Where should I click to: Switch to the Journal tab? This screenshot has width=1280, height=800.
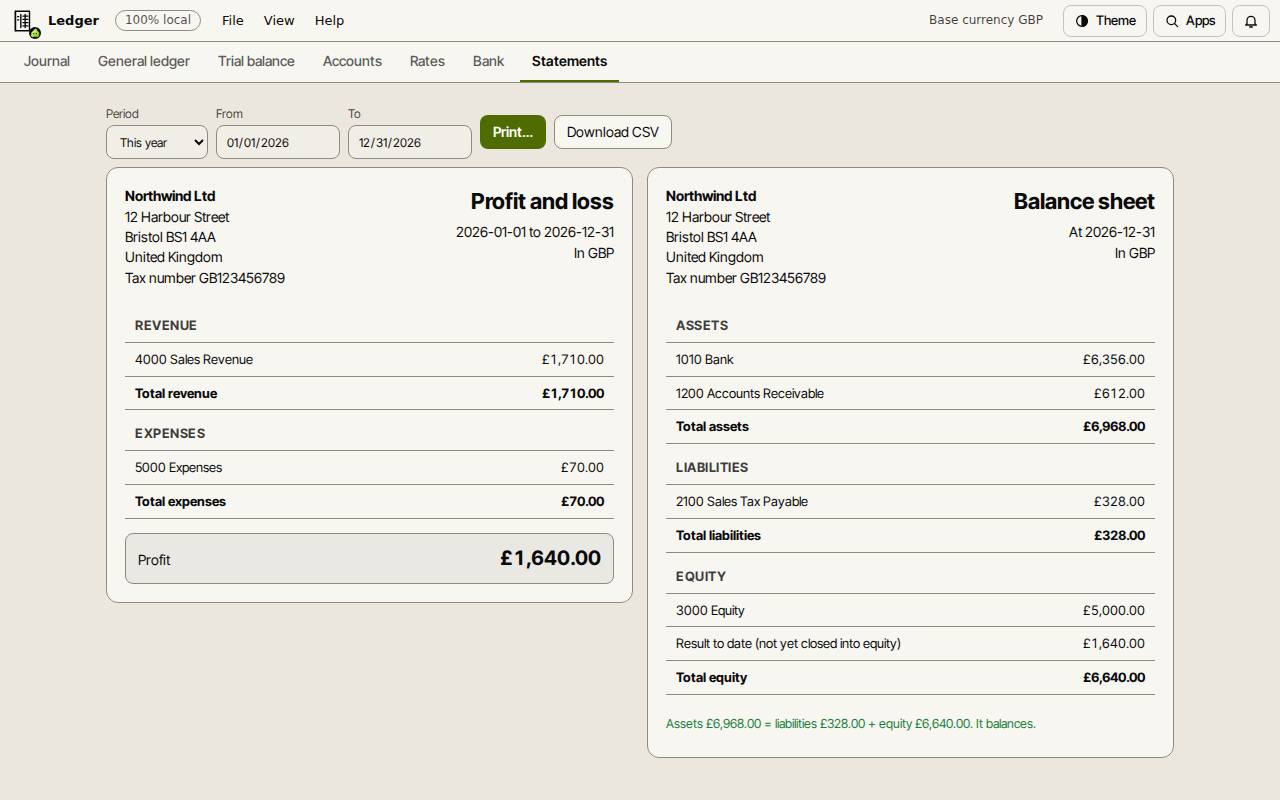pyautogui.click(x=47, y=61)
